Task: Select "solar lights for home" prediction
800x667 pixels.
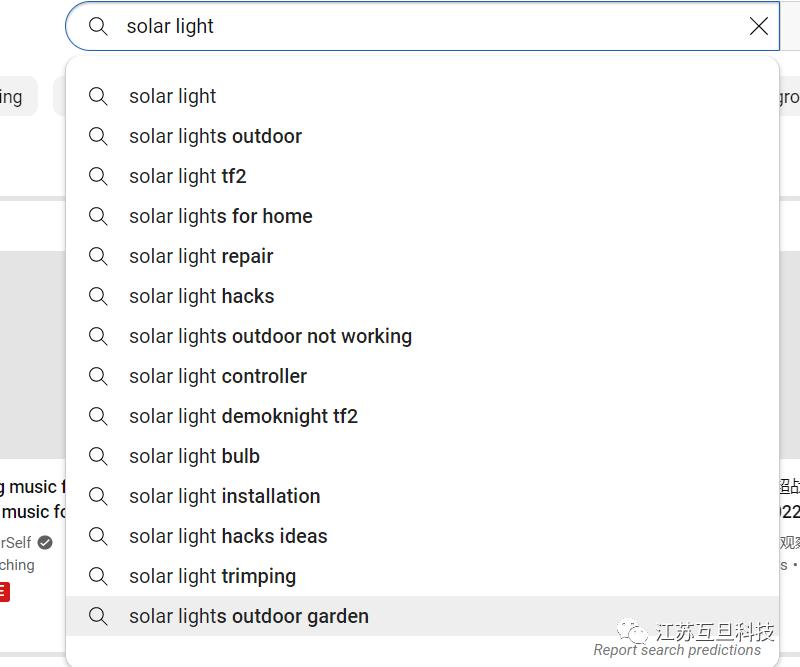Action: pos(220,216)
